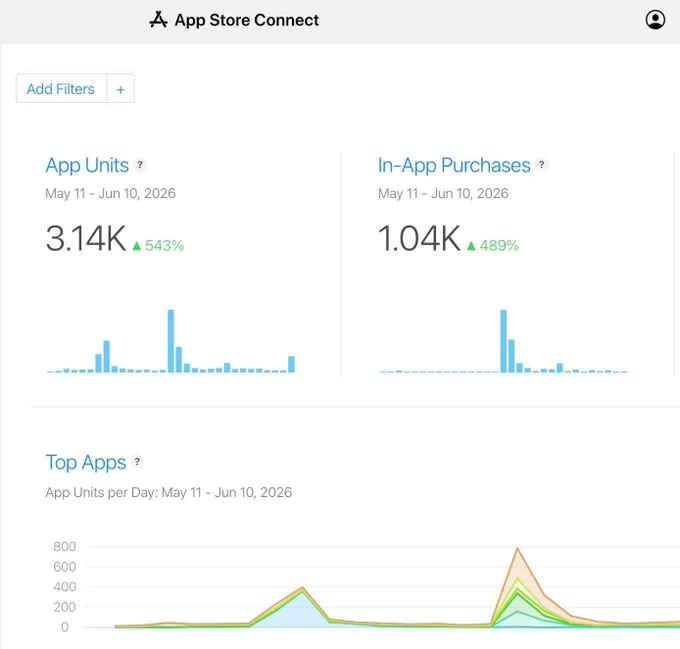Click the 489% increase indicator
Viewport: 680px width, 649px height.
click(493, 246)
